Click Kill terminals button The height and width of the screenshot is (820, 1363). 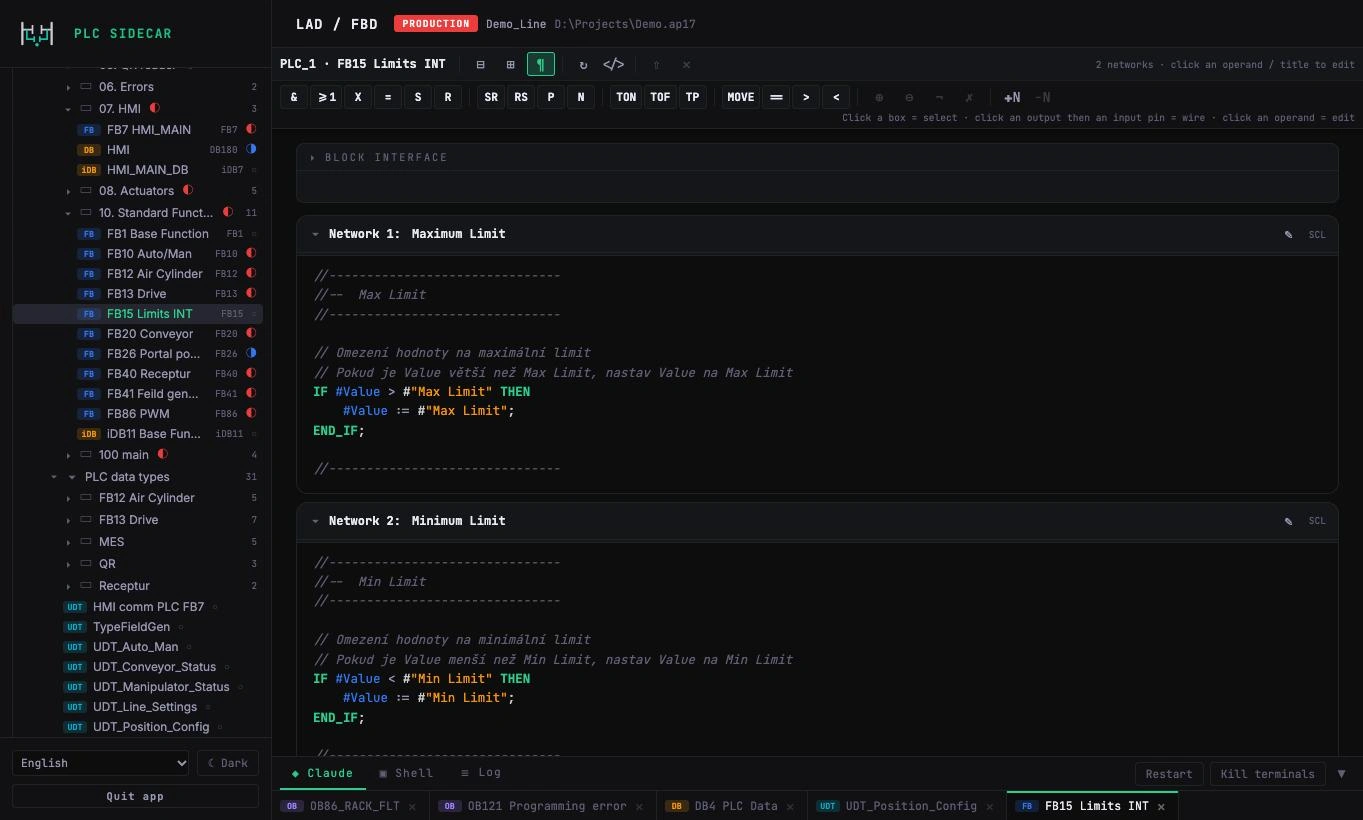pos(1267,774)
